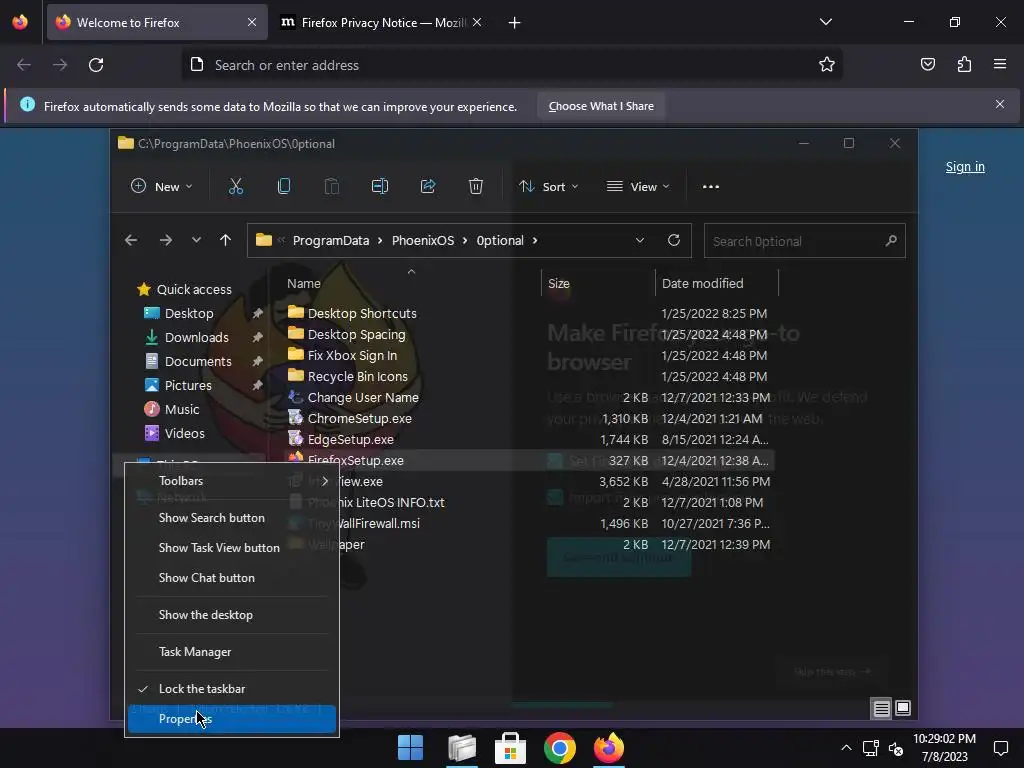
Task: Launch Google Chrome from the taskbar
Action: [x=560, y=748]
